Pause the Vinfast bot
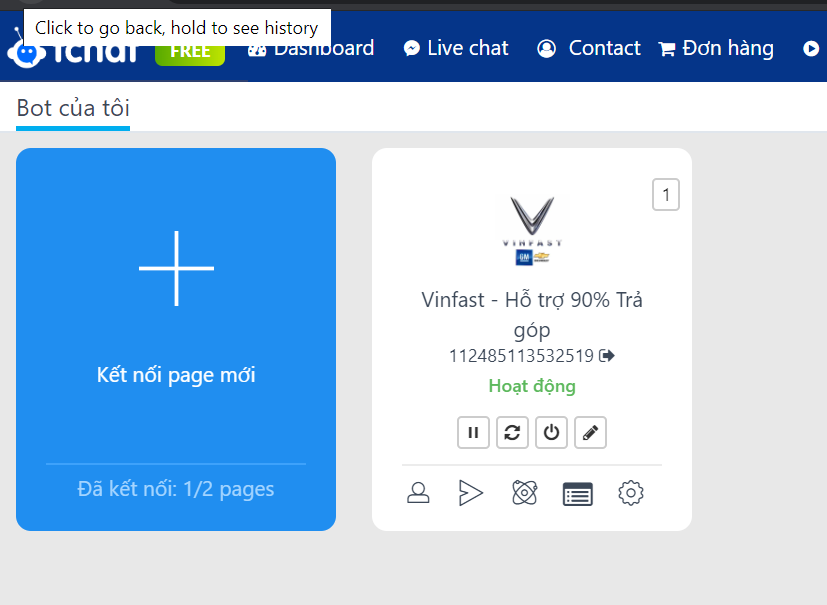Viewport: 827px width, 605px height. click(x=473, y=433)
